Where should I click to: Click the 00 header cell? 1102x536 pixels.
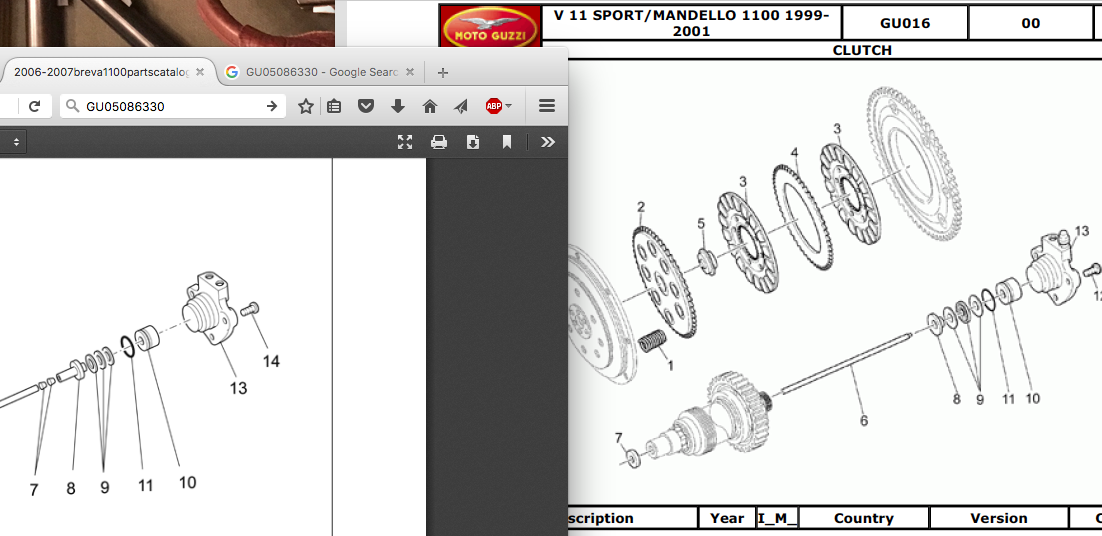(1030, 23)
